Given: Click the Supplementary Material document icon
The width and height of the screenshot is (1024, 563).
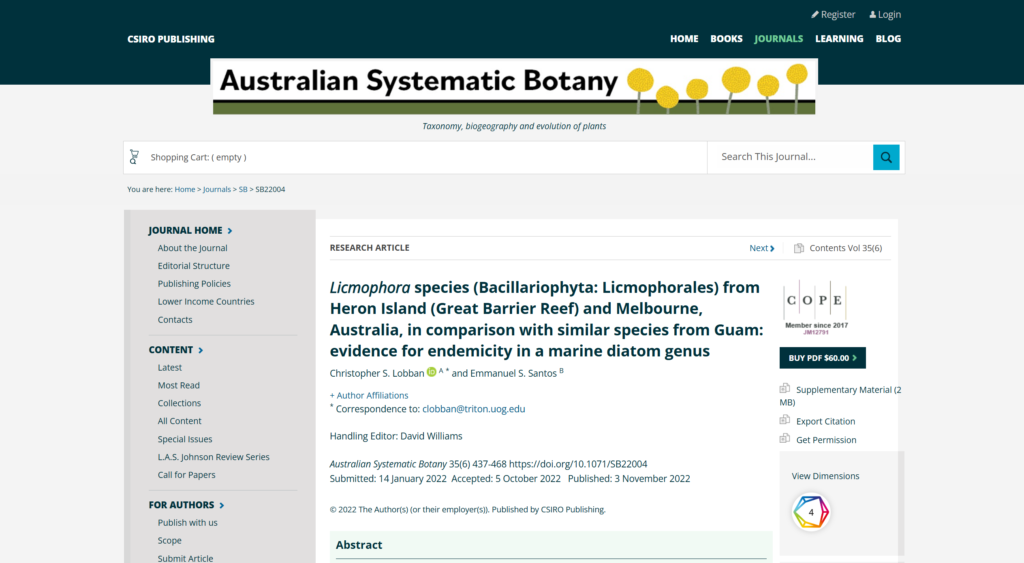Looking at the screenshot, I should tap(784, 388).
